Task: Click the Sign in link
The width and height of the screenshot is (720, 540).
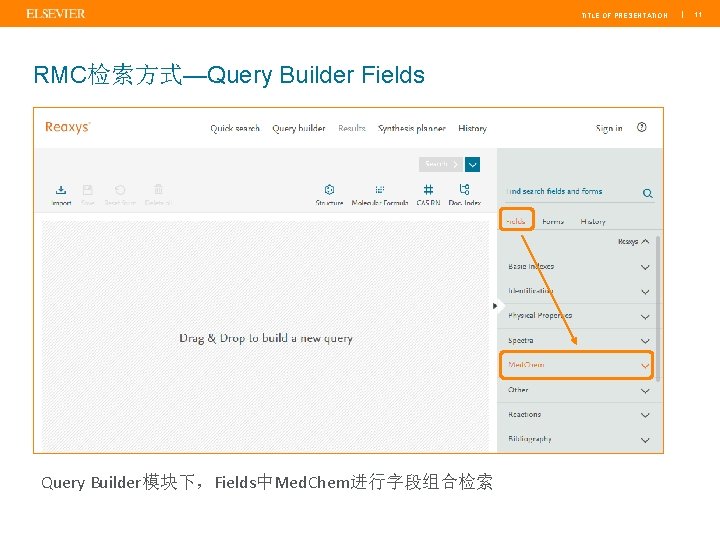Action: point(609,128)
